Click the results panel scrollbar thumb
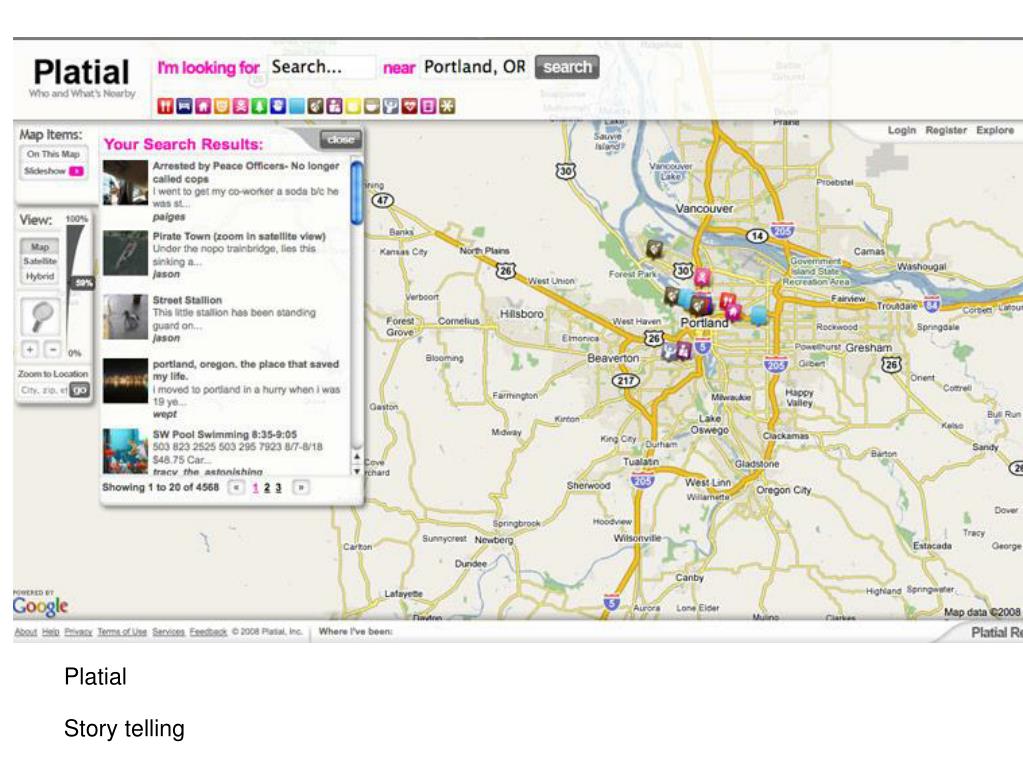The width and height of the screenshot is (1023, 767). [x=357, y=192]
